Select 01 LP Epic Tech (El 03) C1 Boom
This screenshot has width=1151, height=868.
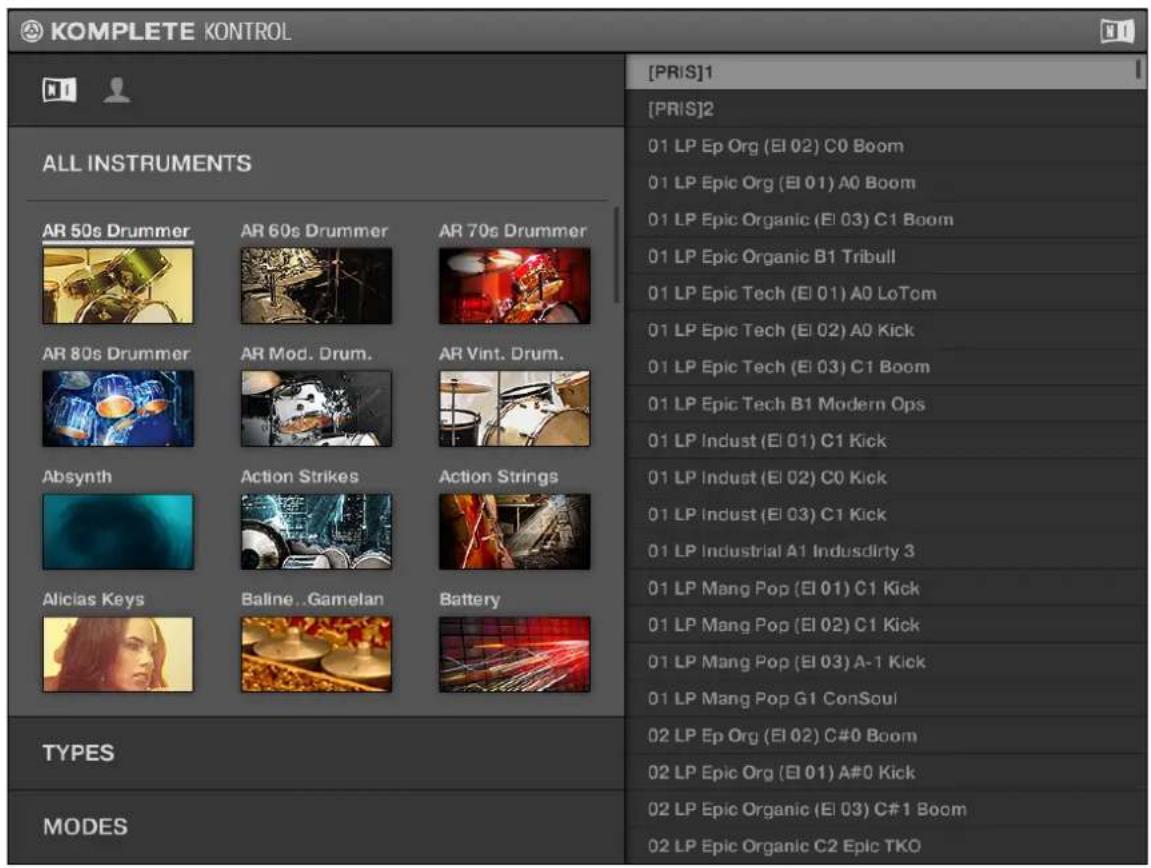pyautogui.click(x=885, y=366)
